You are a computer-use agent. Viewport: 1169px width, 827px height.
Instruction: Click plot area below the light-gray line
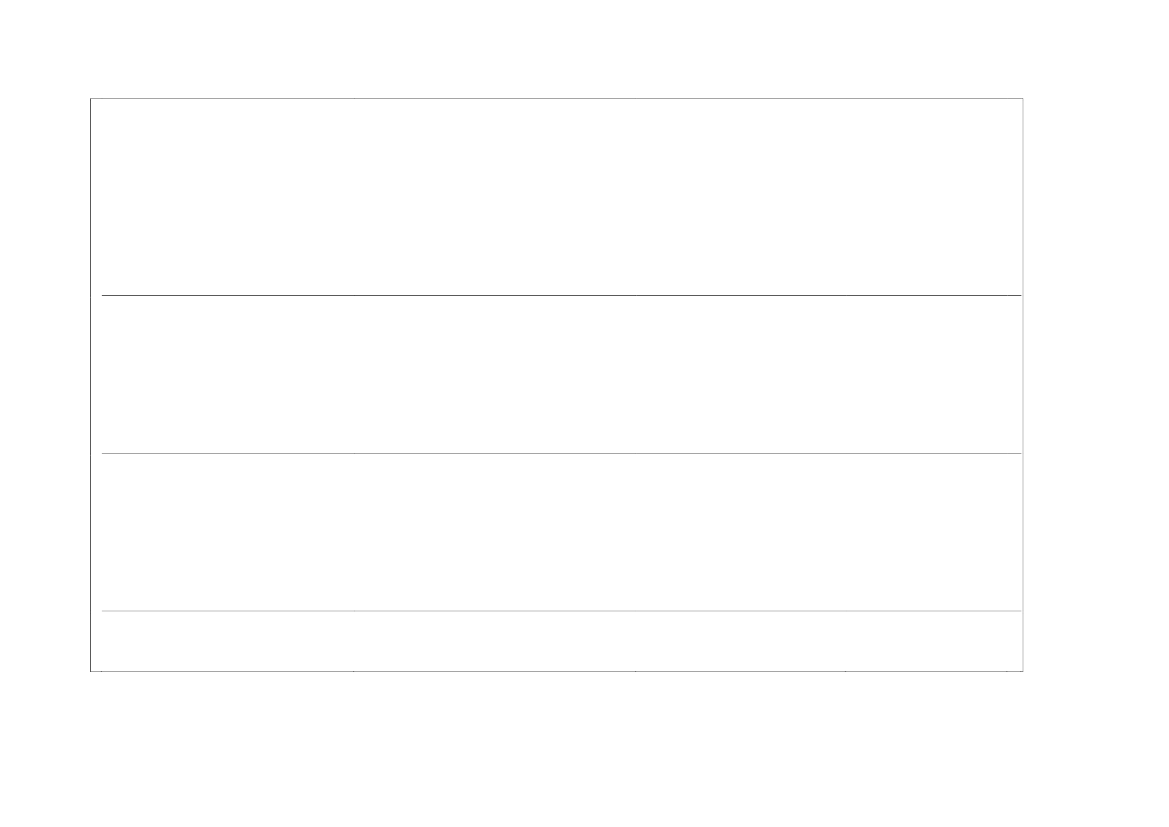tap(561, 641)
